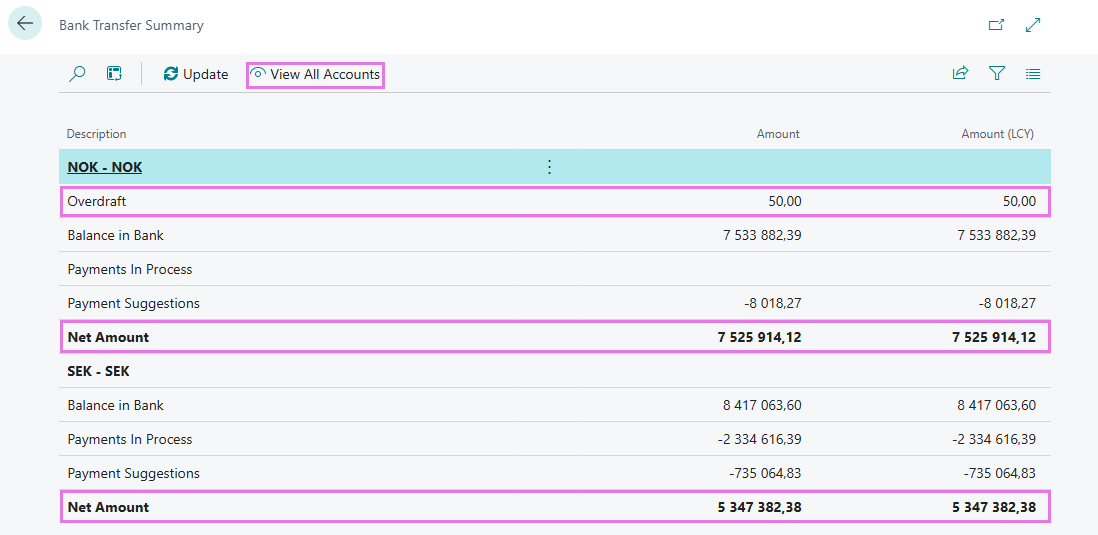Click Amount (LCY) value 7 533 882,39

(996, 235)
